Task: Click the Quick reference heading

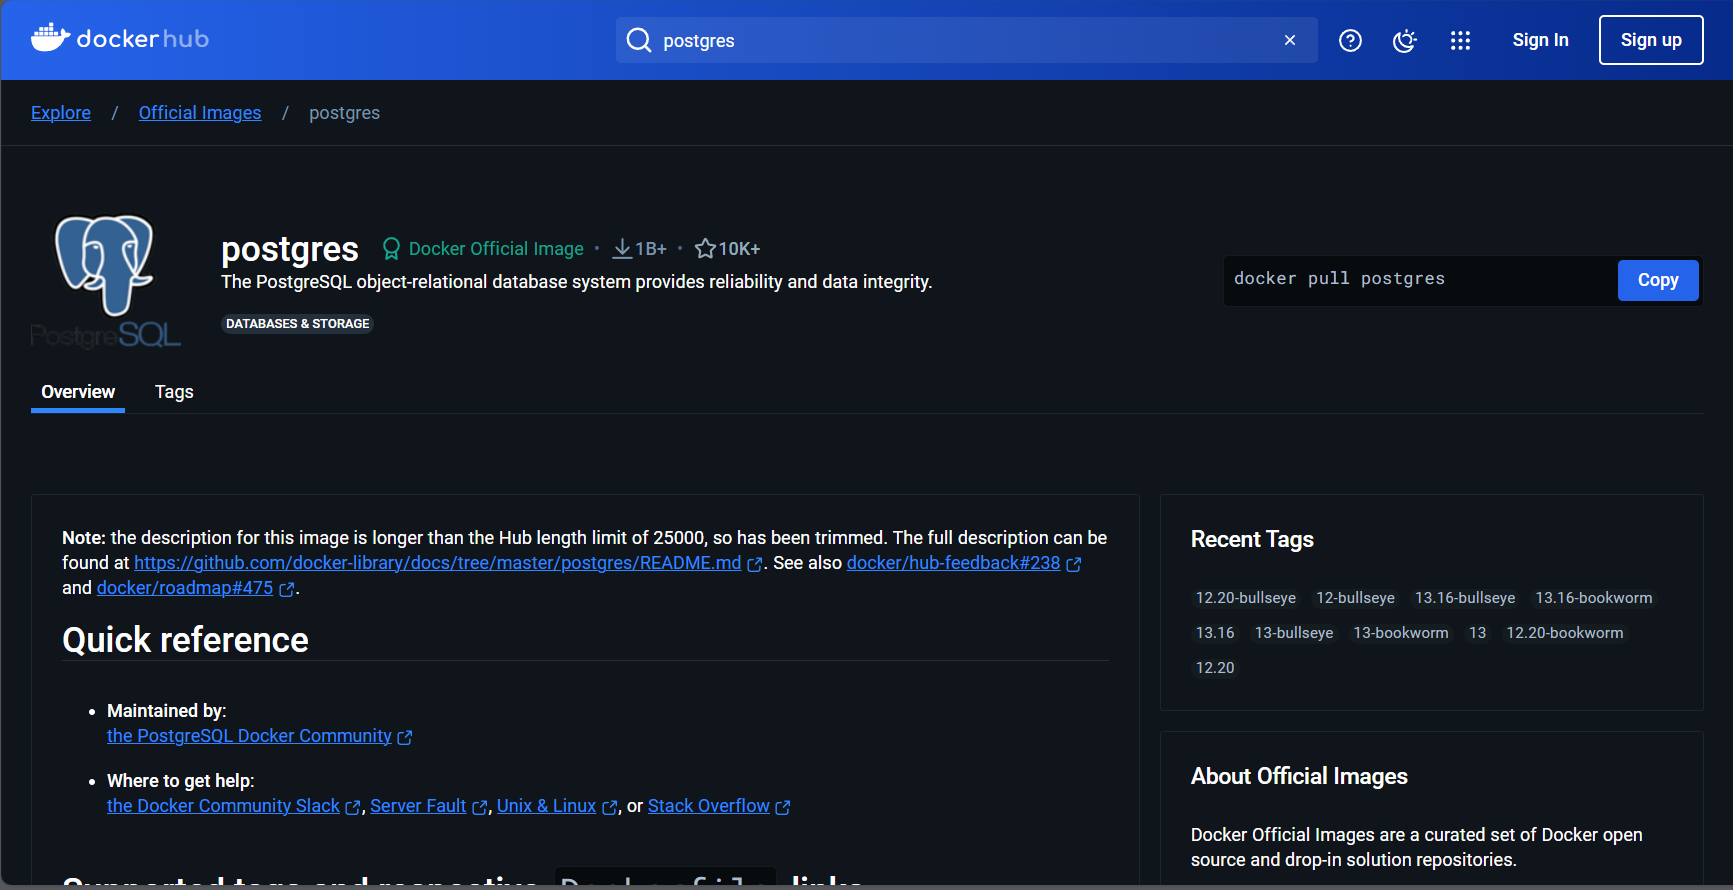Action: click(x=185, y=640)
